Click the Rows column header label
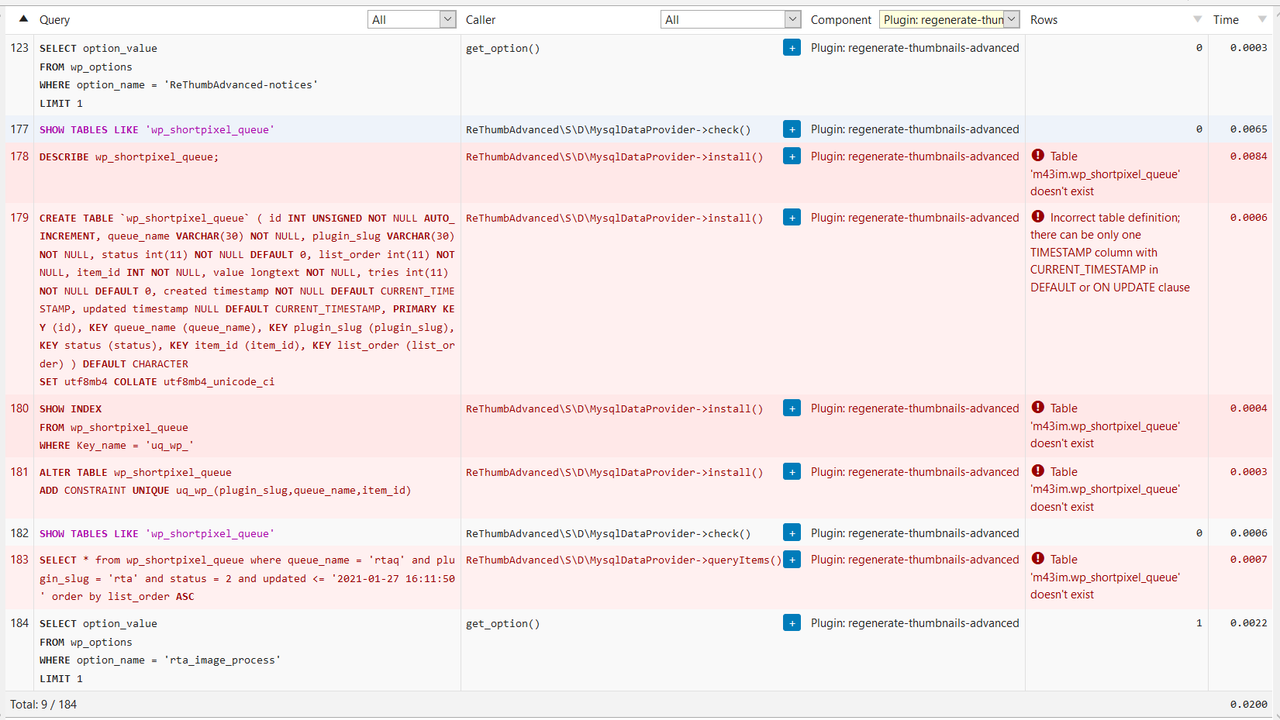The width and height of the screenshot is (1280, 720). pos(1044,20)
